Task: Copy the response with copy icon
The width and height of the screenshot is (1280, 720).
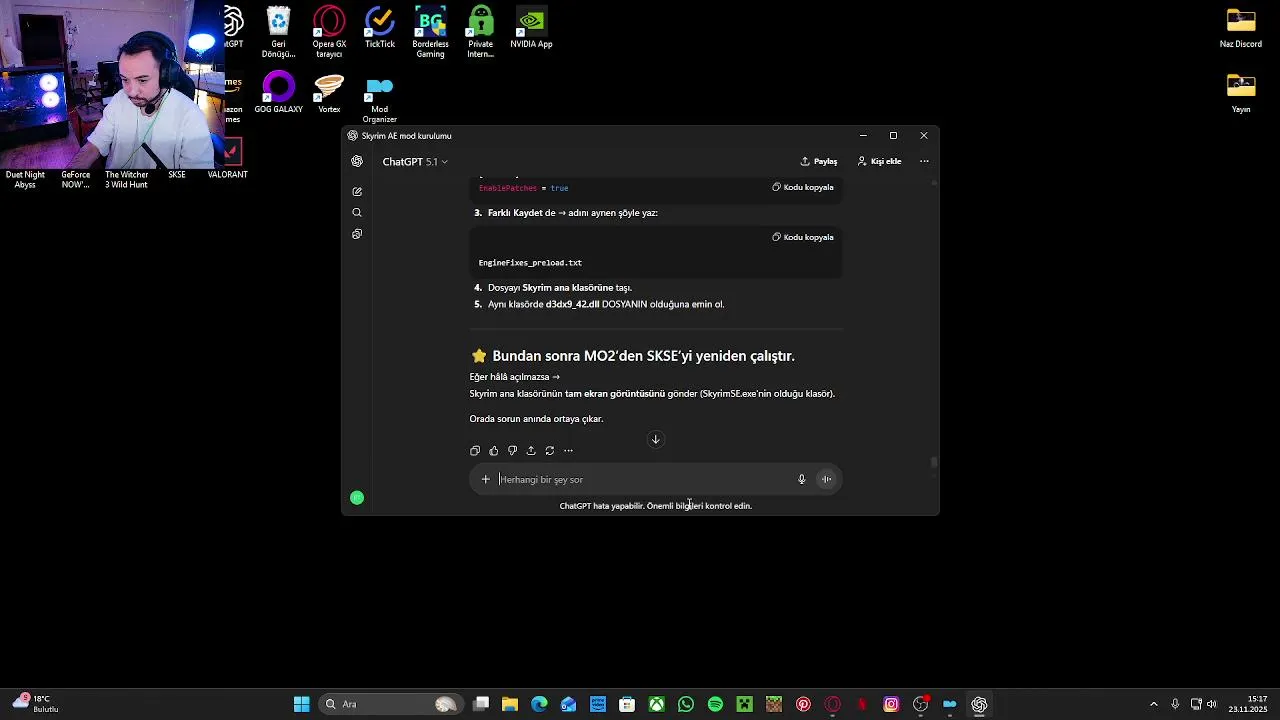Action: tap(475, 451)
